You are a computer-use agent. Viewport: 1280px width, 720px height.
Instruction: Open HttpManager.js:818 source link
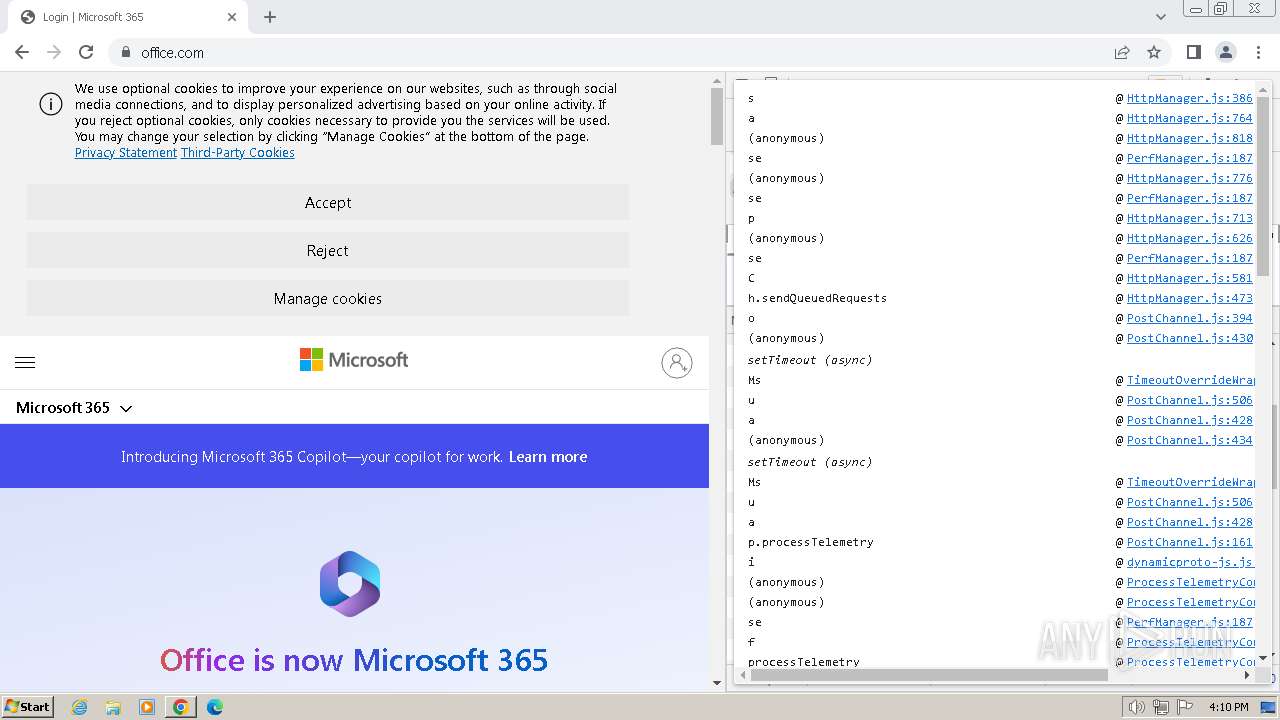coord(1189,138)
